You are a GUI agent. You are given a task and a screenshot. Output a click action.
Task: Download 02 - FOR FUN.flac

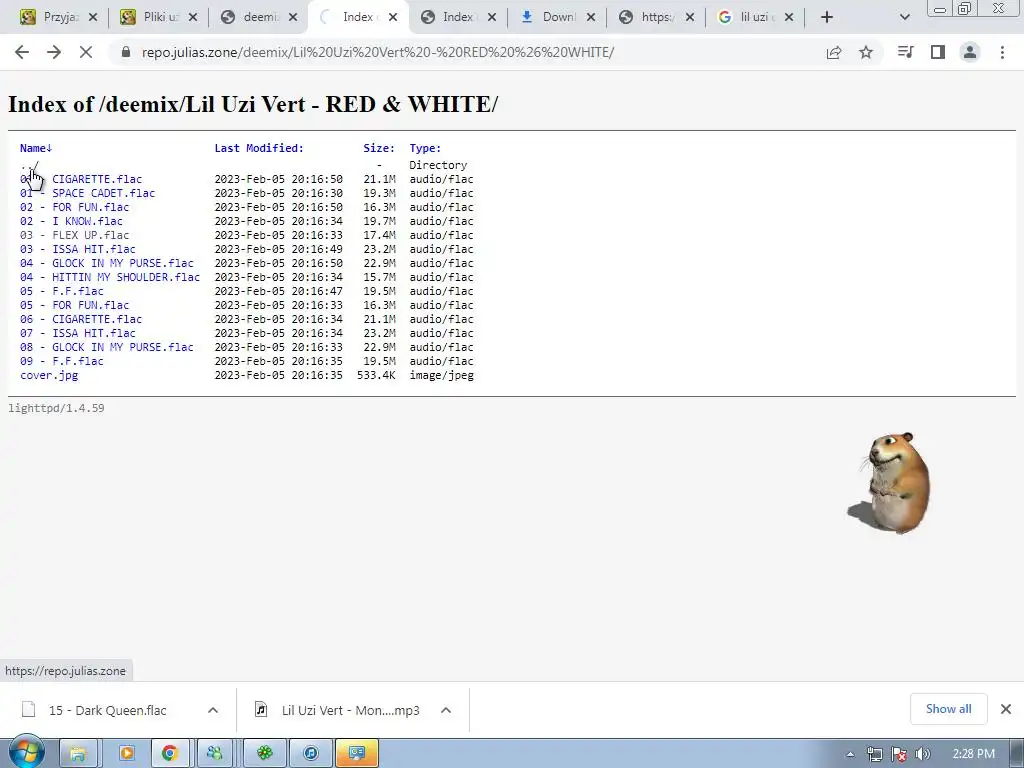tap(74, 207)
